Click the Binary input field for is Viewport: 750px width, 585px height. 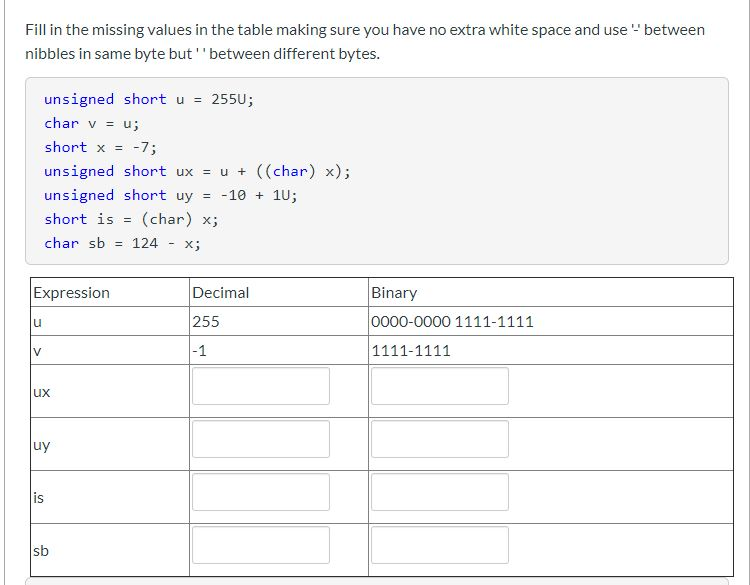click(440, 492)
